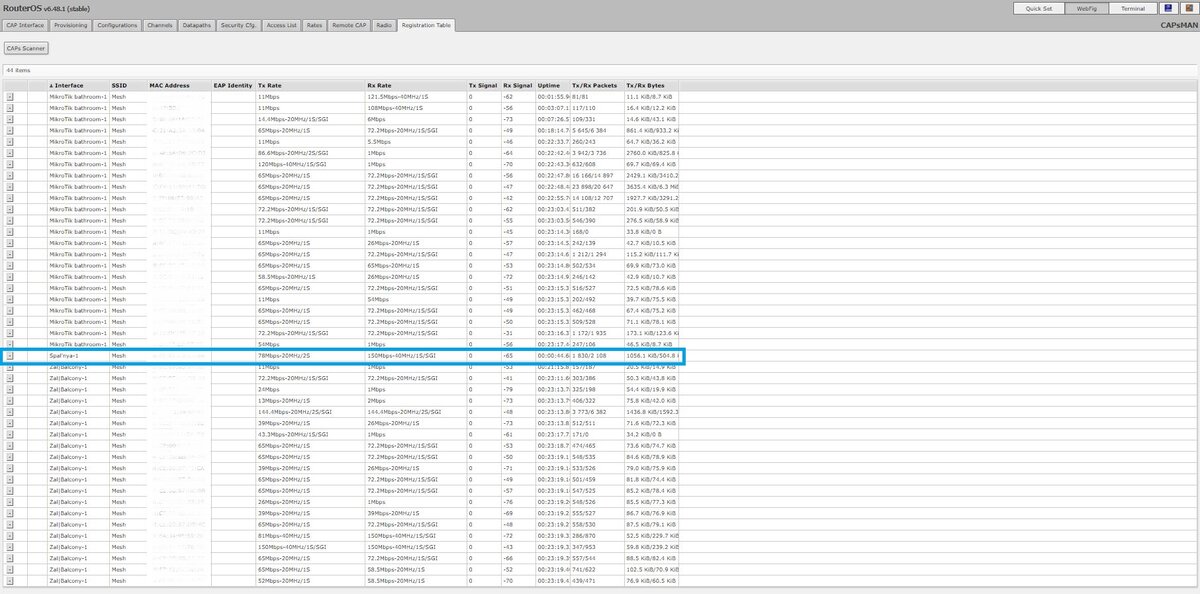Click the blue icon beside the Terminal button
Screen dimensions: 1200x594
pos(1168,8)
